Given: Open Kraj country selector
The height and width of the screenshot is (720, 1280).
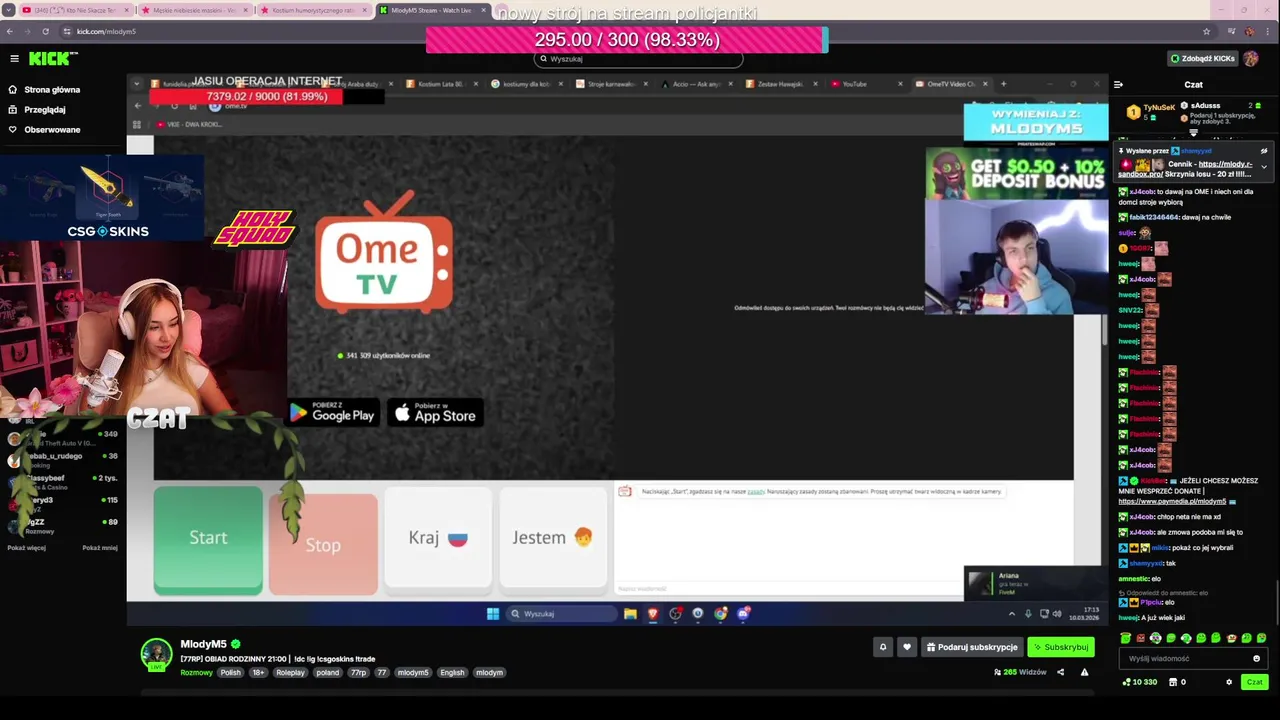Looking at the screenshot, I should coord(438,538).
